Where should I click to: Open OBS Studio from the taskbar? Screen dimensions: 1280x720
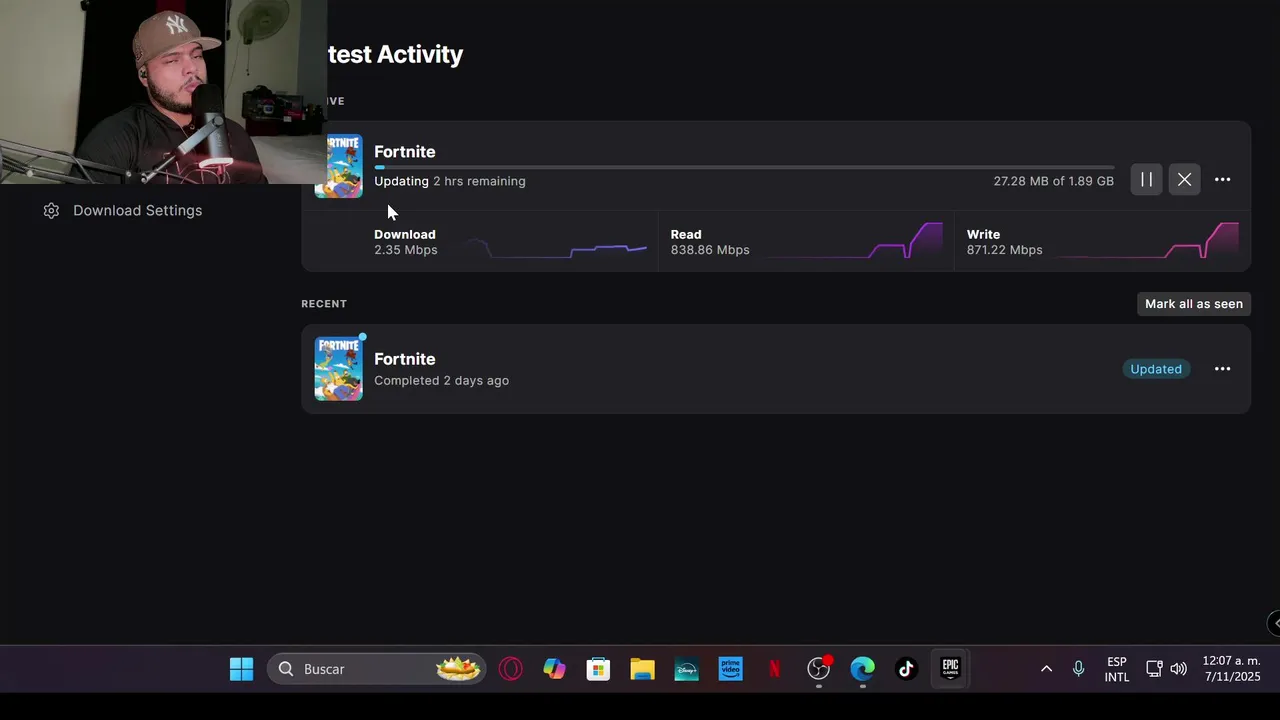[819, 669]
